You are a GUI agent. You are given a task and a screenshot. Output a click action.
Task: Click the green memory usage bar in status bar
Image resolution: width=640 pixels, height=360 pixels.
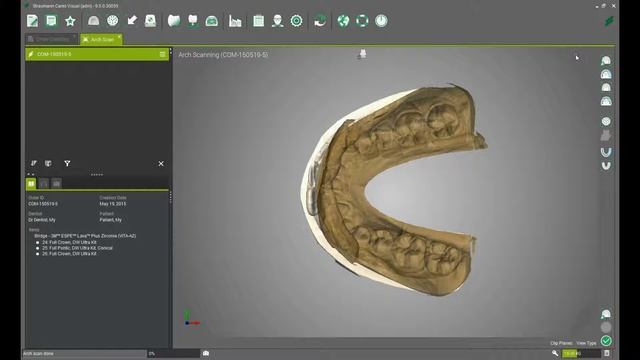click(x=581, y=353)
